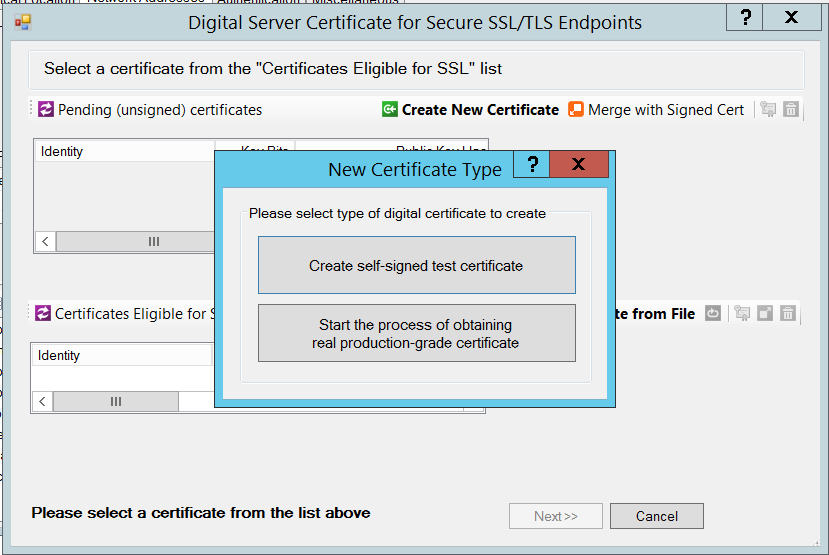
Task: Click Identity column header in Eligible list
Action: pos(122,355)
